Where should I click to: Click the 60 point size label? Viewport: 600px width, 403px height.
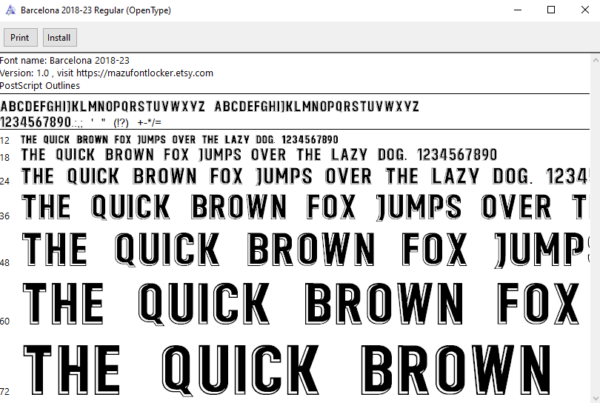click(5, 321)
